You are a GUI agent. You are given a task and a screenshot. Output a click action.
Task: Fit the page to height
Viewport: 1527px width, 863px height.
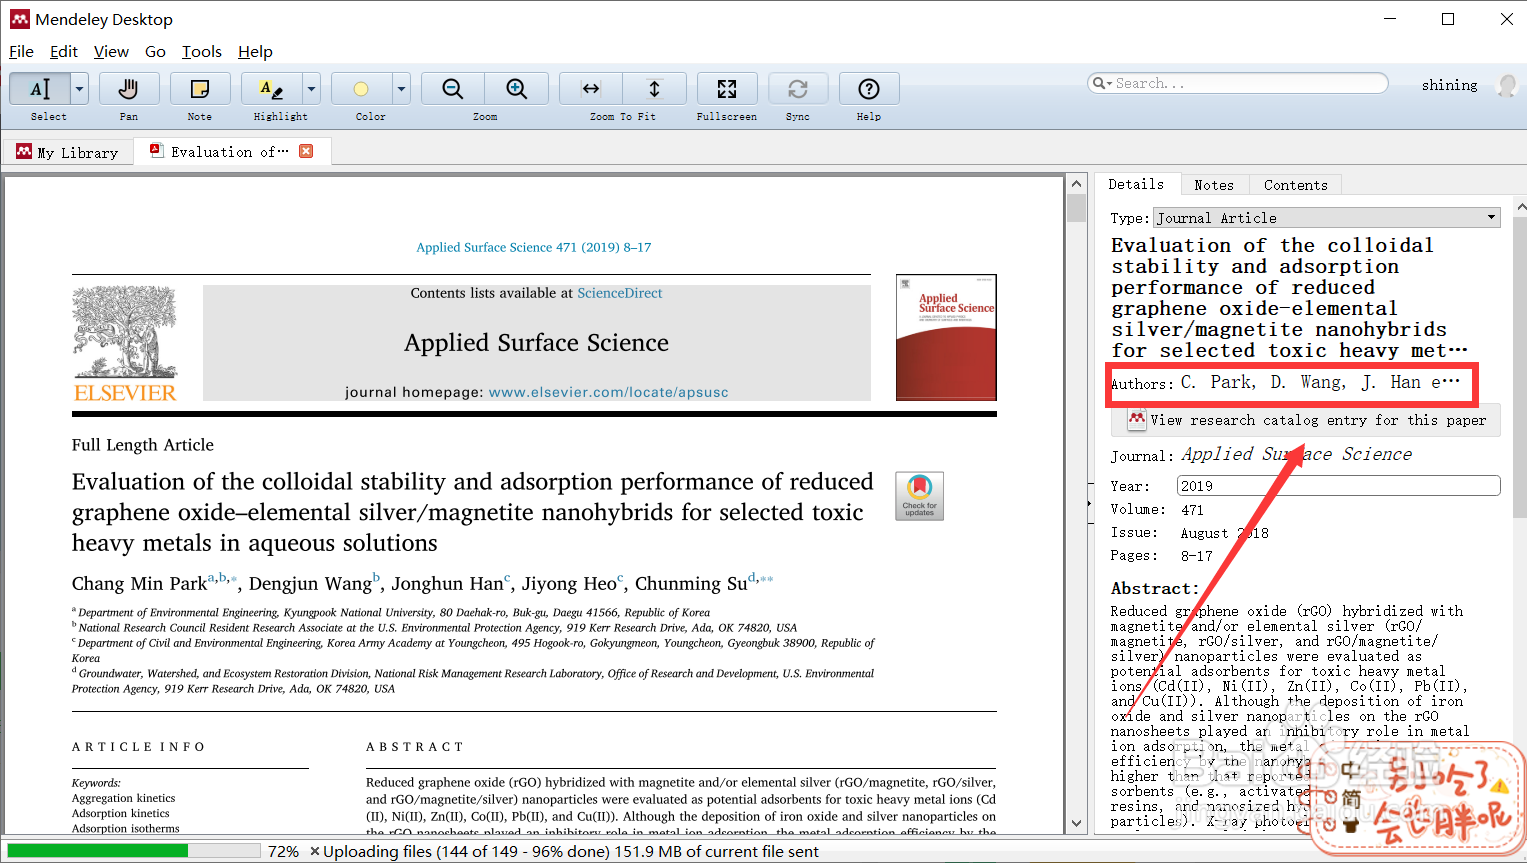[655, 89]
